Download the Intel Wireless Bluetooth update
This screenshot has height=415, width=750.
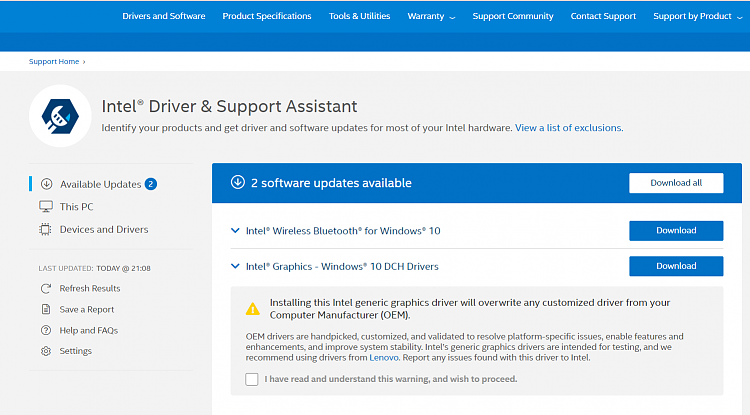point(676,230)
